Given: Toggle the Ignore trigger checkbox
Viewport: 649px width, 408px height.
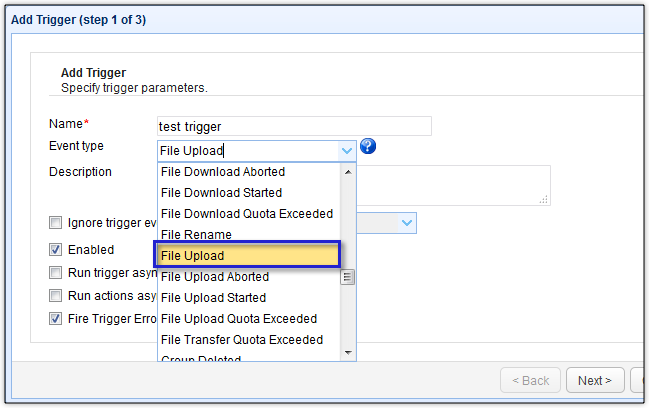Looking at the screenshot, I should 56,222.
